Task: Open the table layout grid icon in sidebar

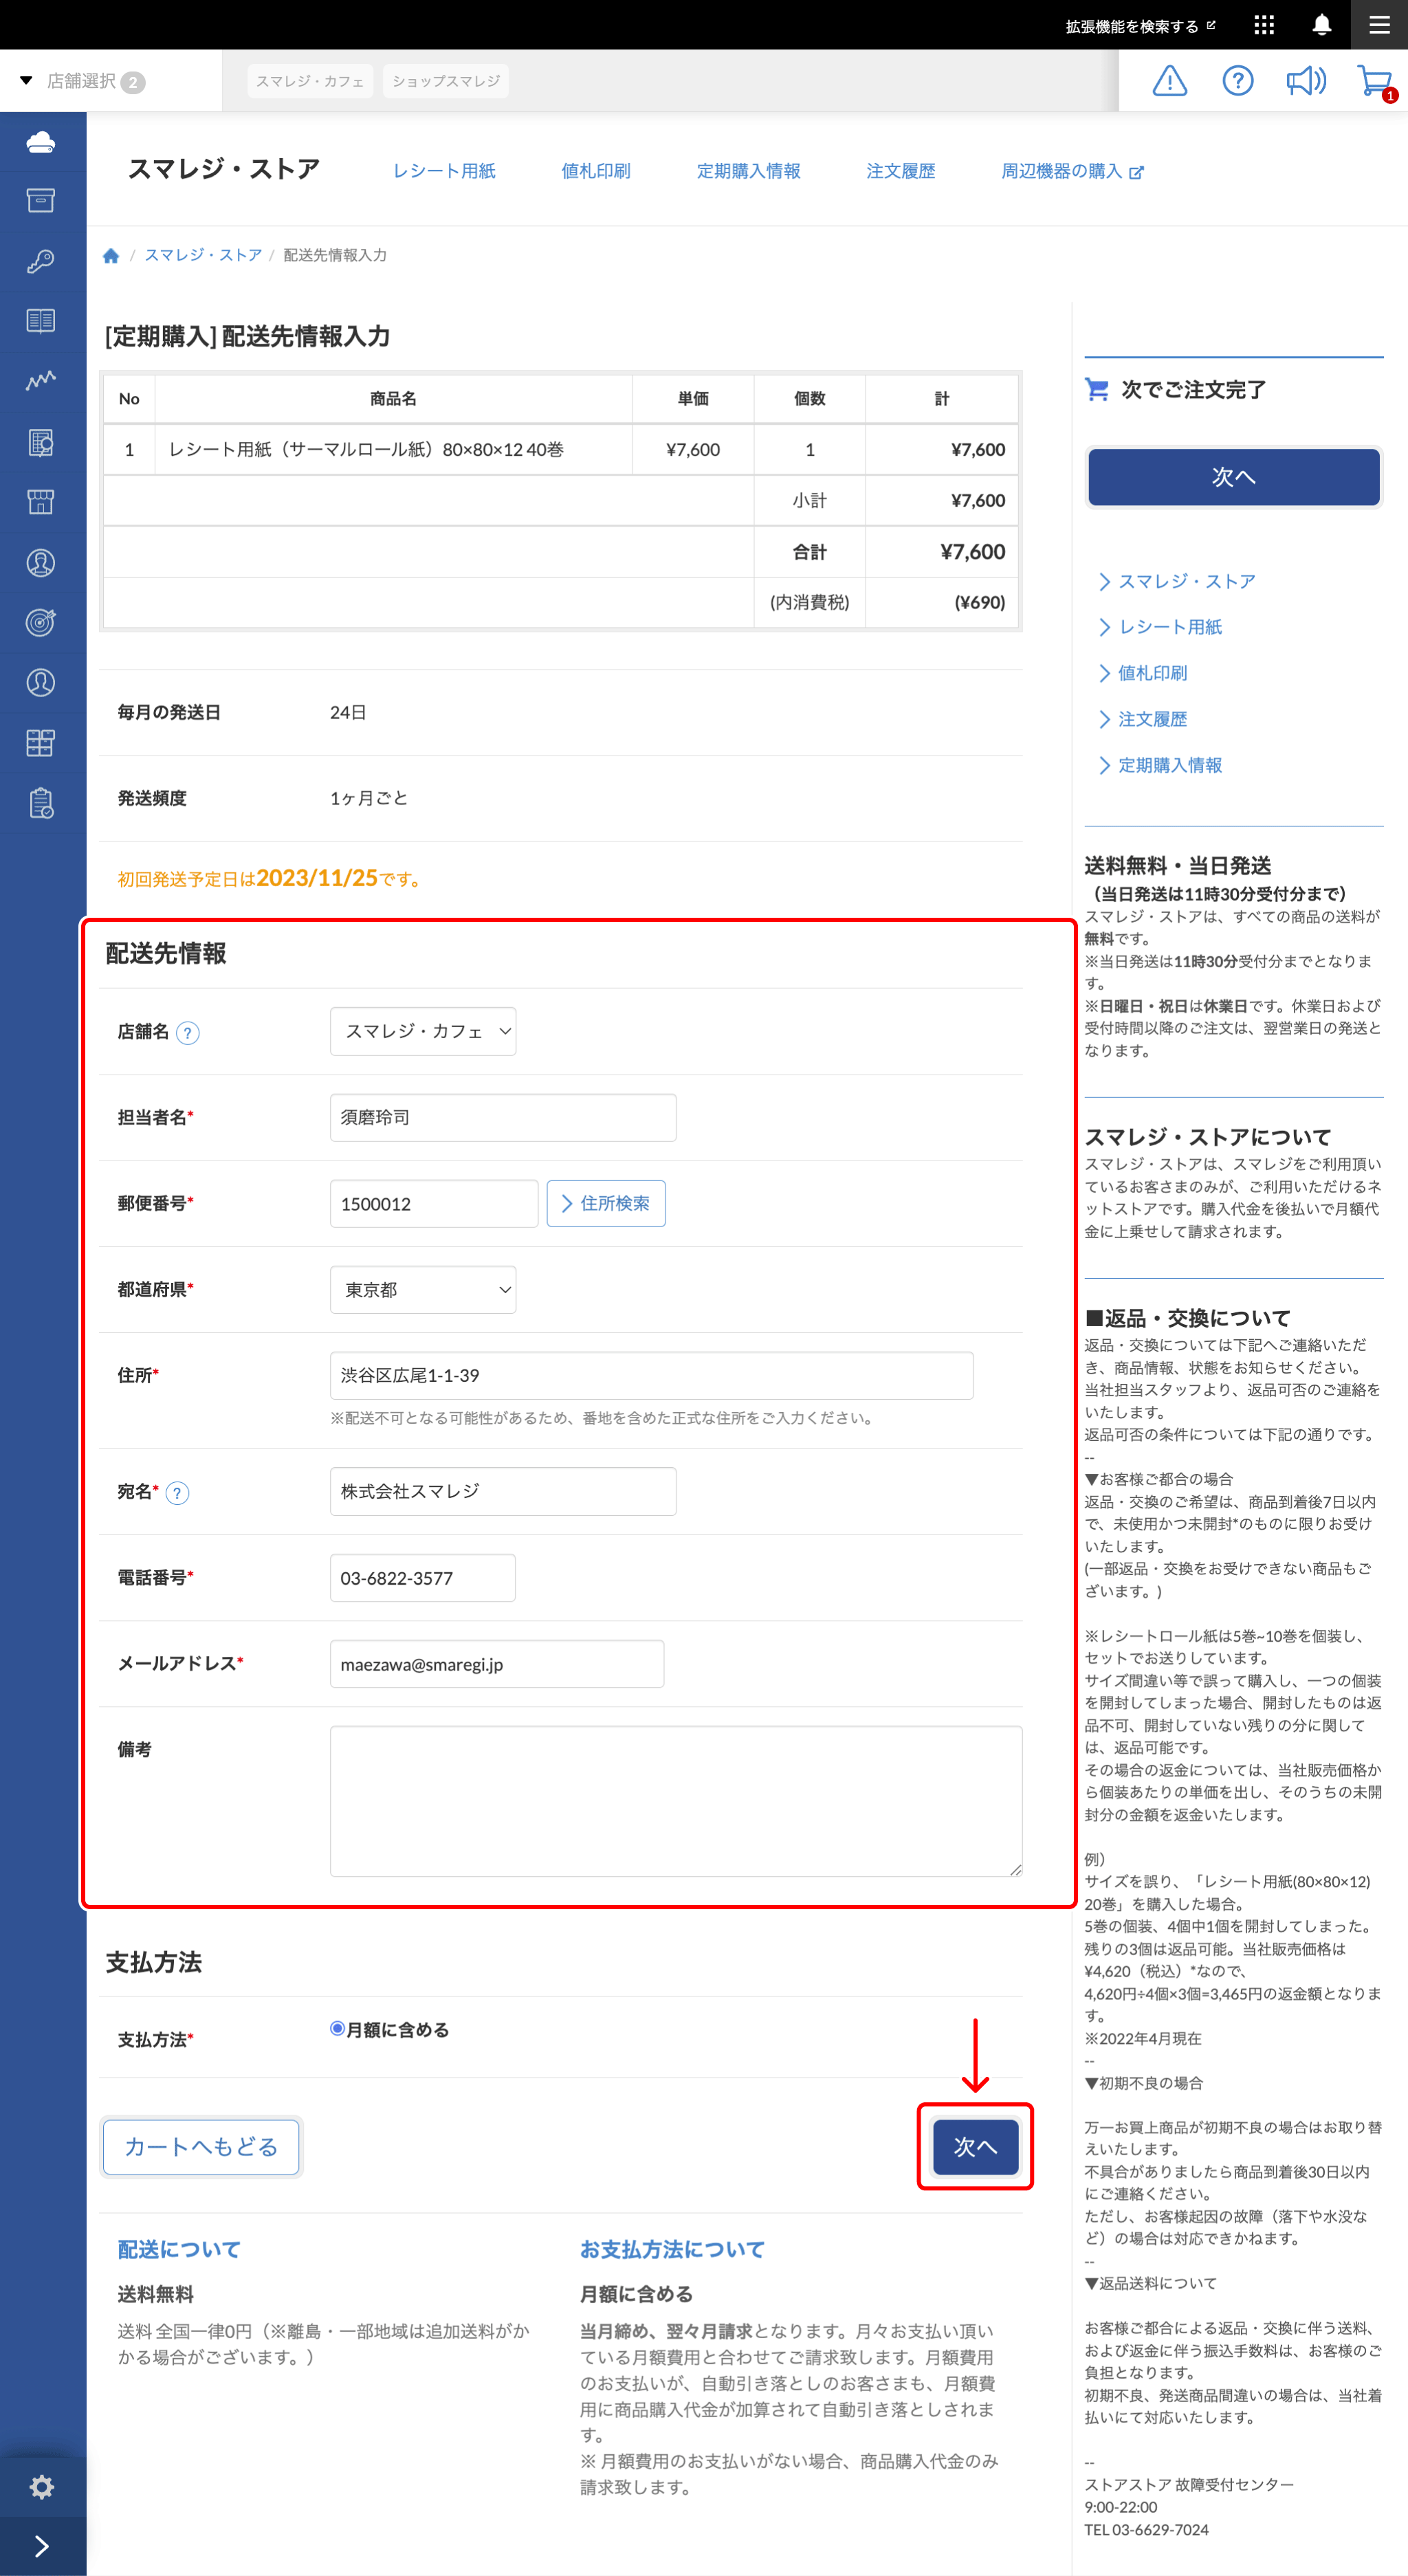Action: 41,743
